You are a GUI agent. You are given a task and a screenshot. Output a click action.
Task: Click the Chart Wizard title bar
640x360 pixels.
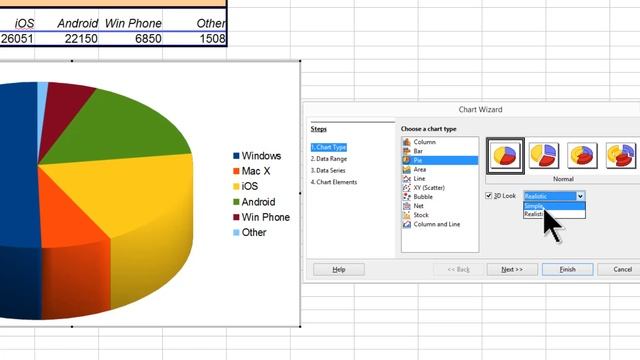coord(472,109)
